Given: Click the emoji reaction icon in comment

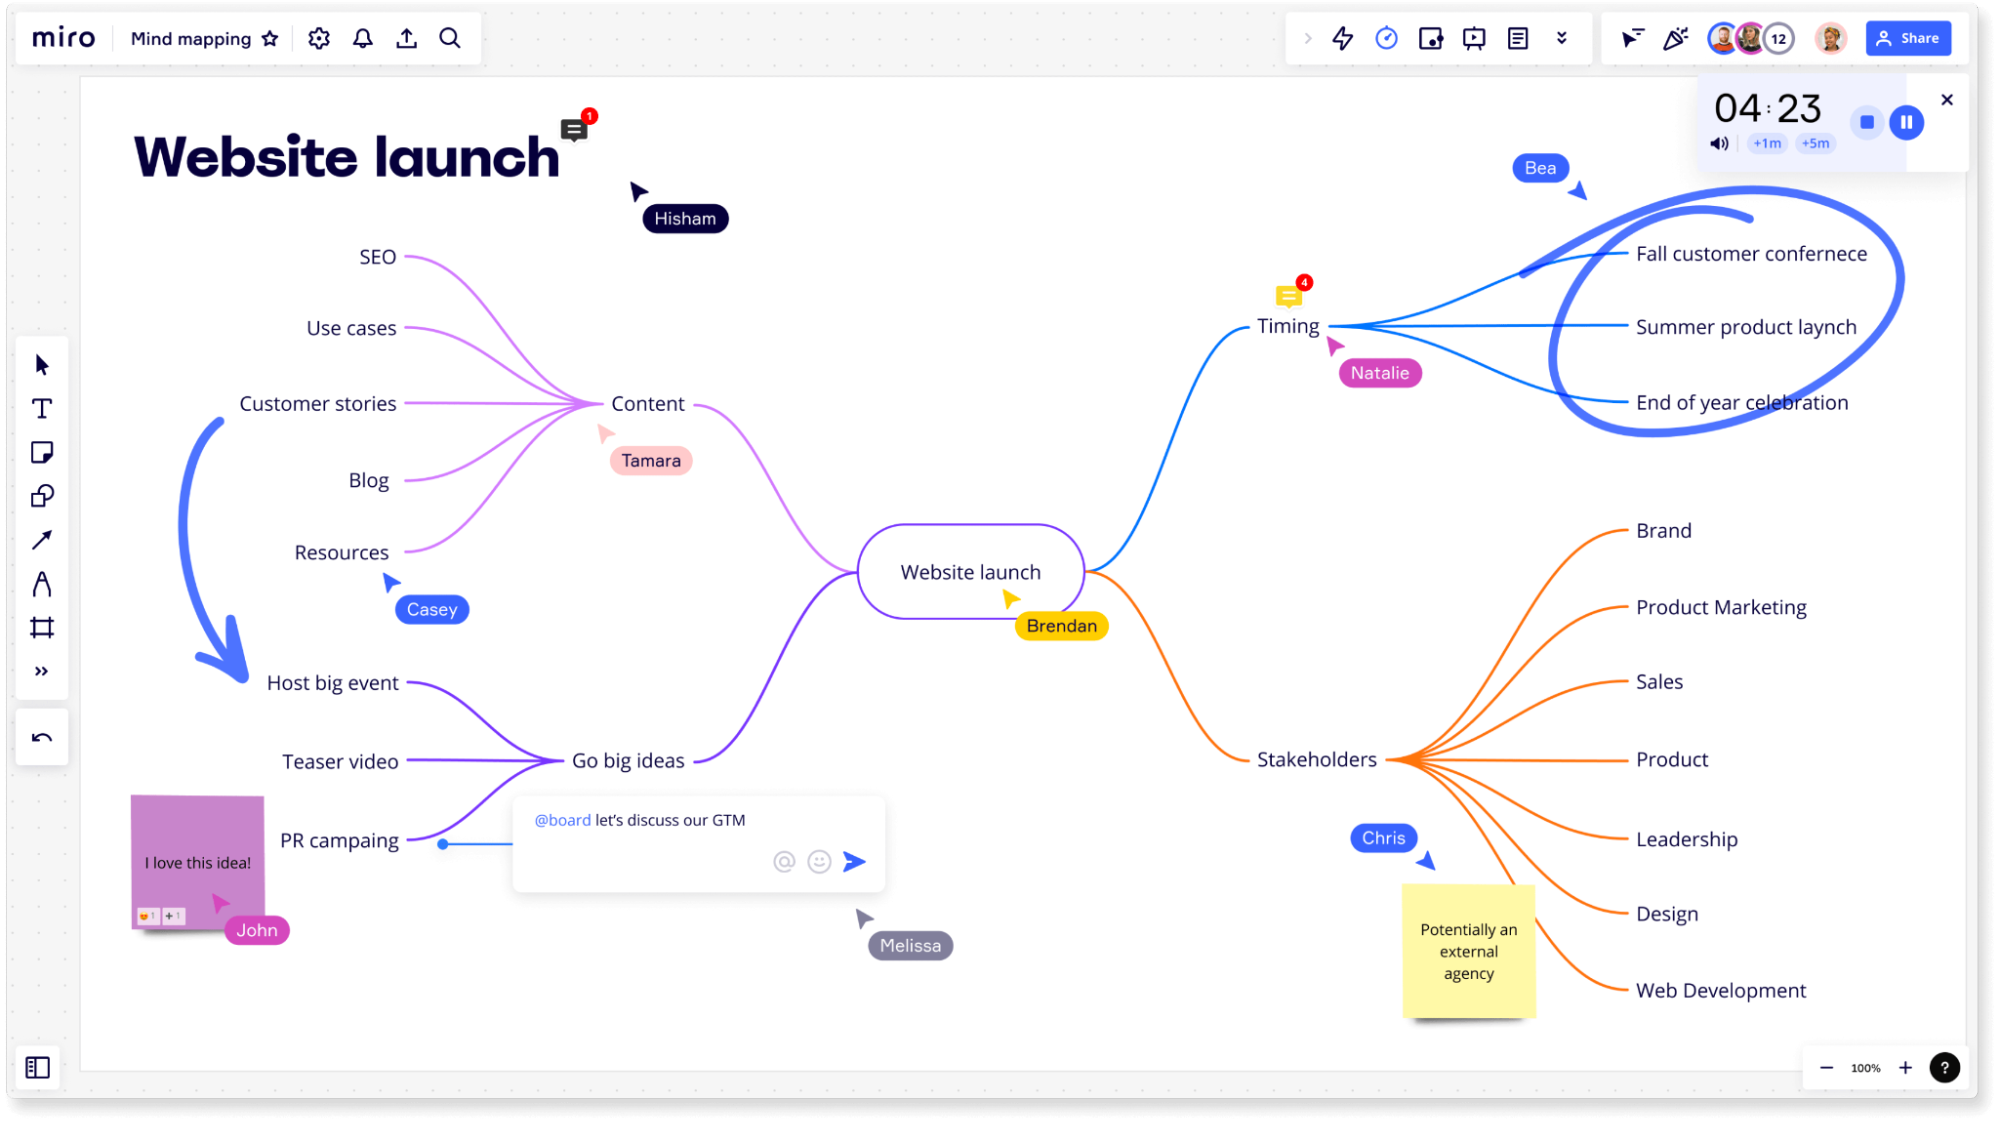Looking at the screenshot, I should [818, 861].
